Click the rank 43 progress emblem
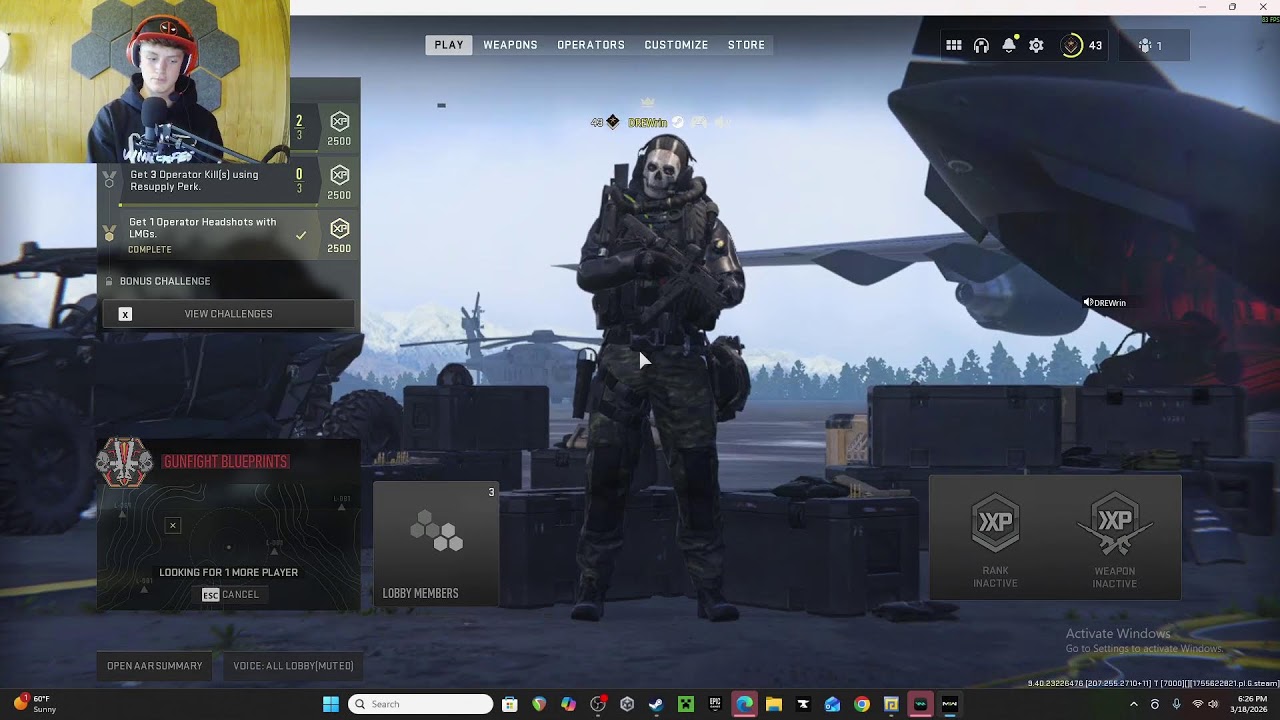Screen dimensions: 1280x720 click(1071, 46)
